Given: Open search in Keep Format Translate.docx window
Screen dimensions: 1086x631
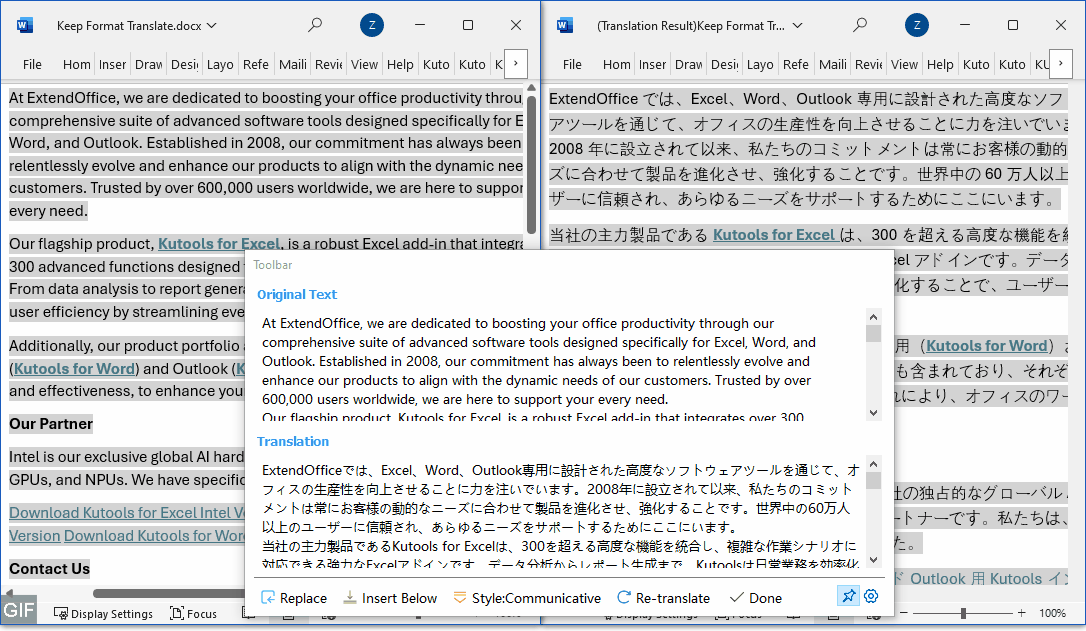Looking at the screenshot, I should [315, 26].
